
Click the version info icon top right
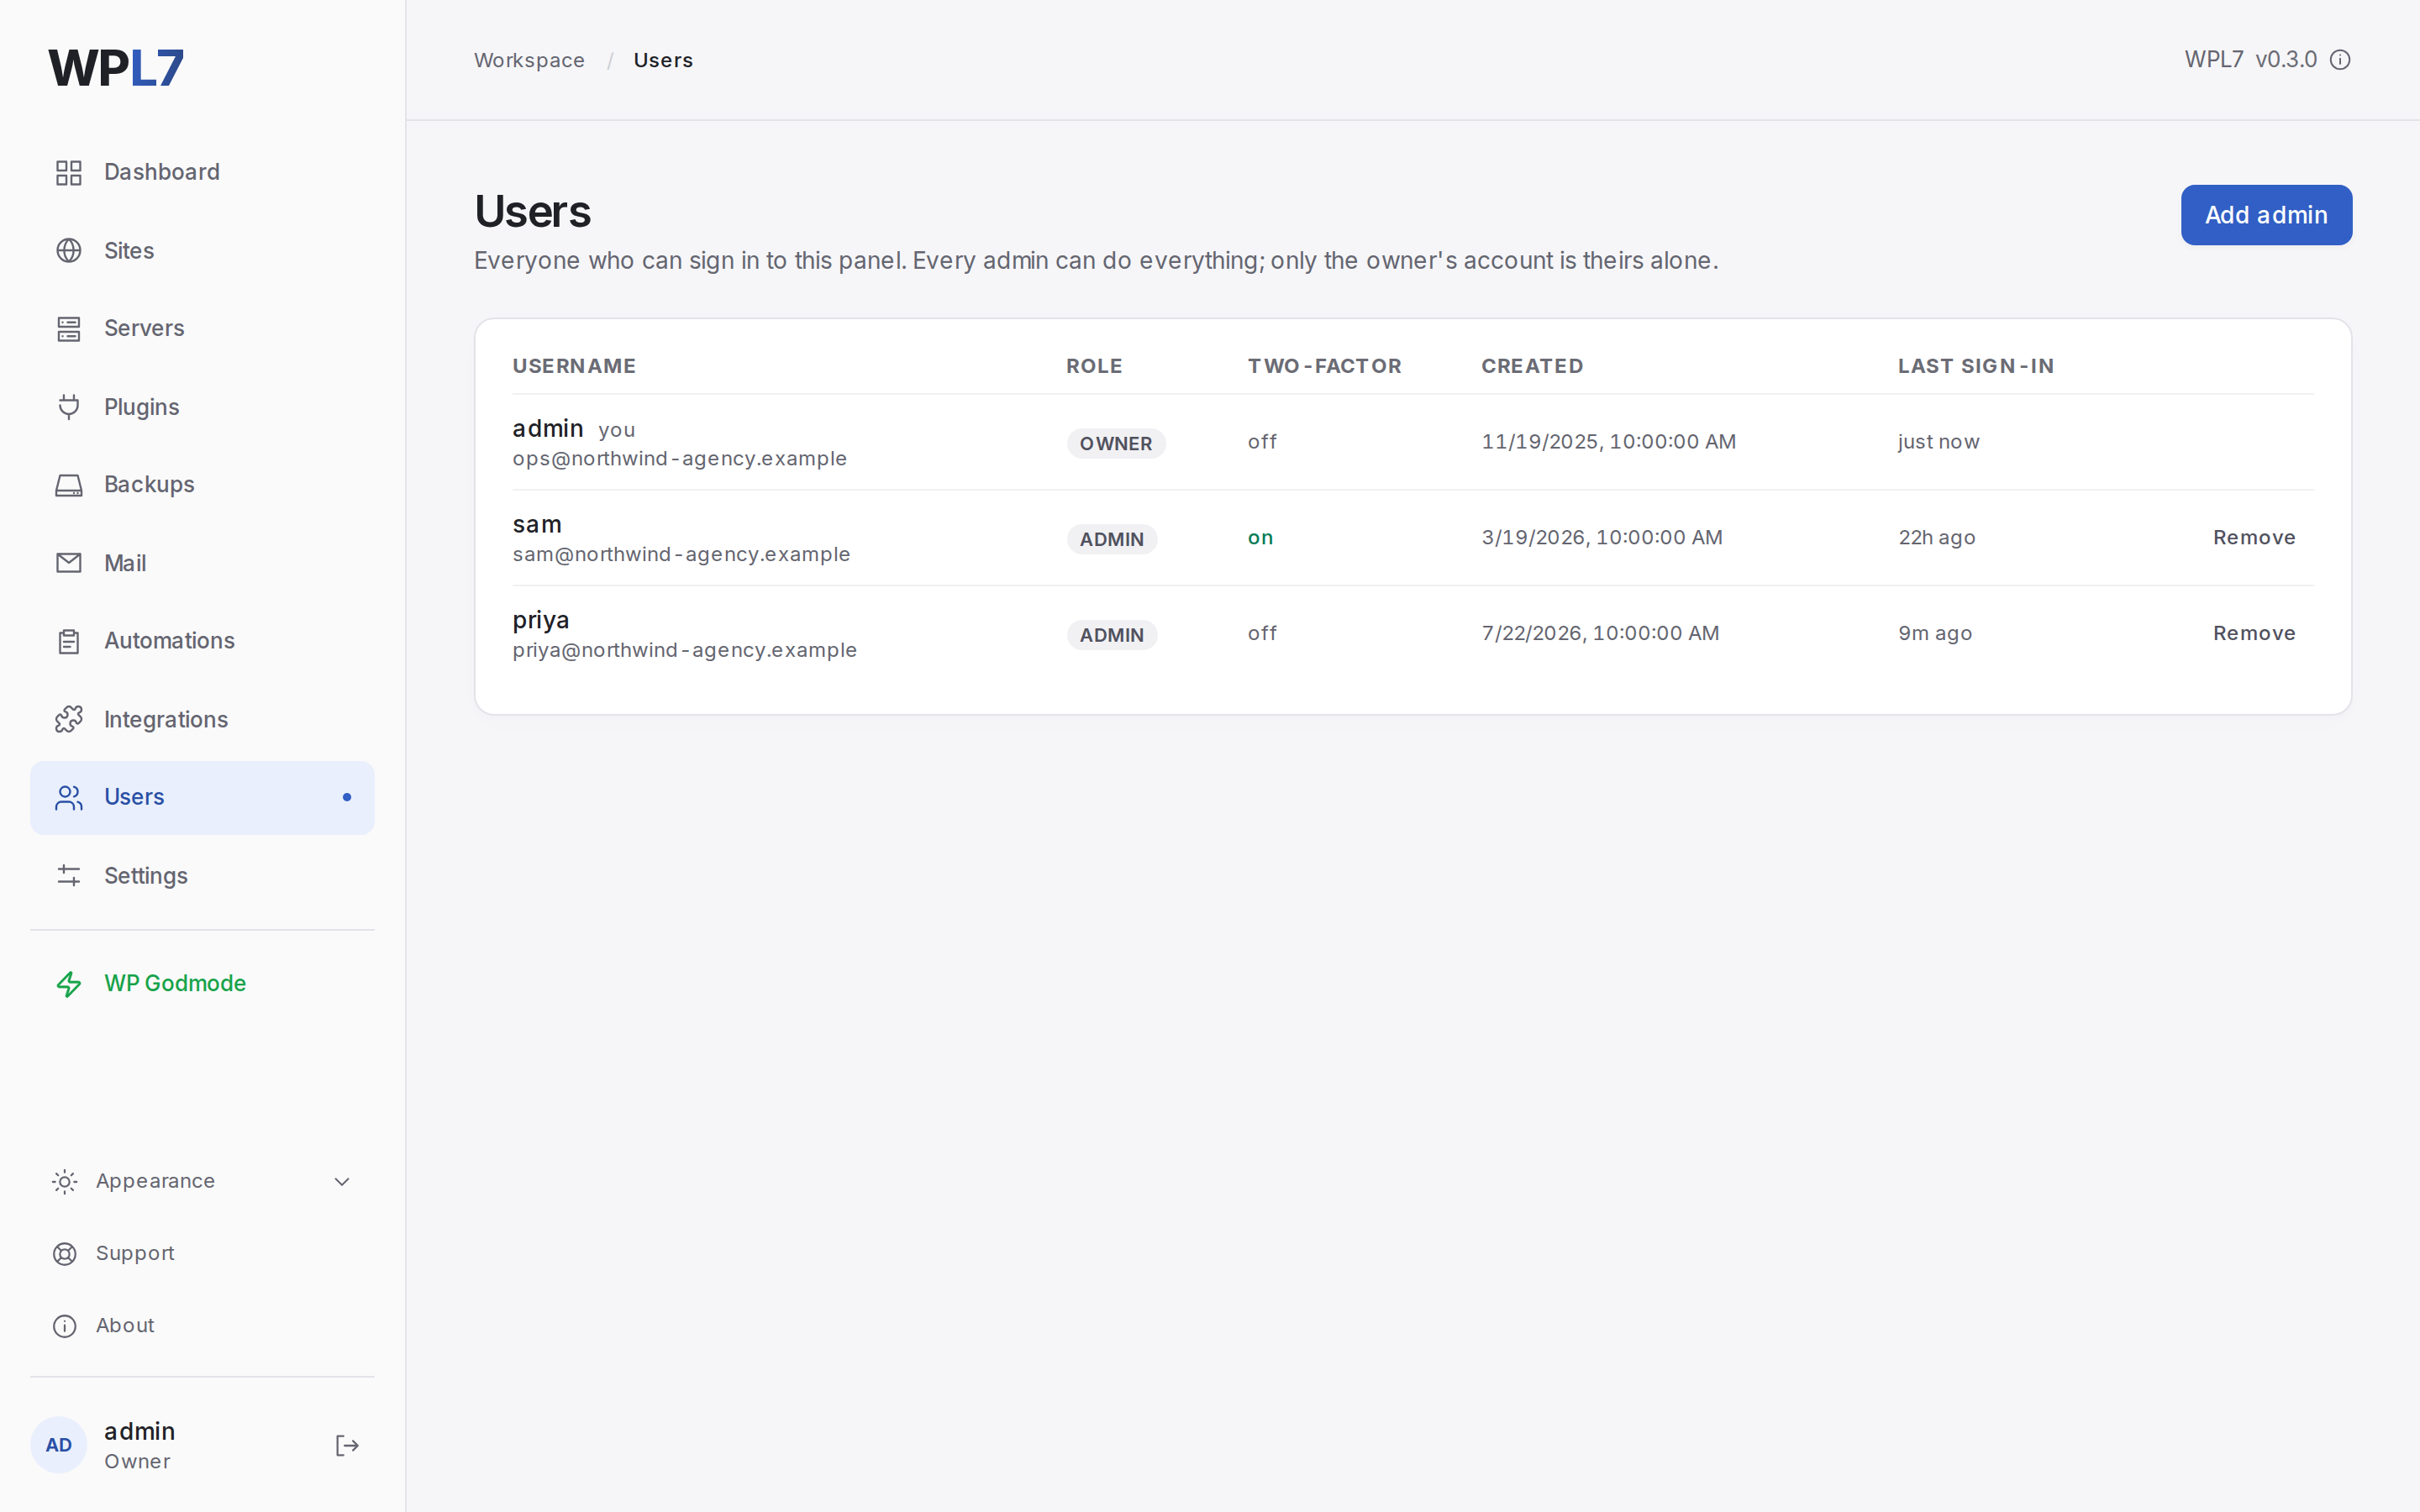[x=2340, y=60]
